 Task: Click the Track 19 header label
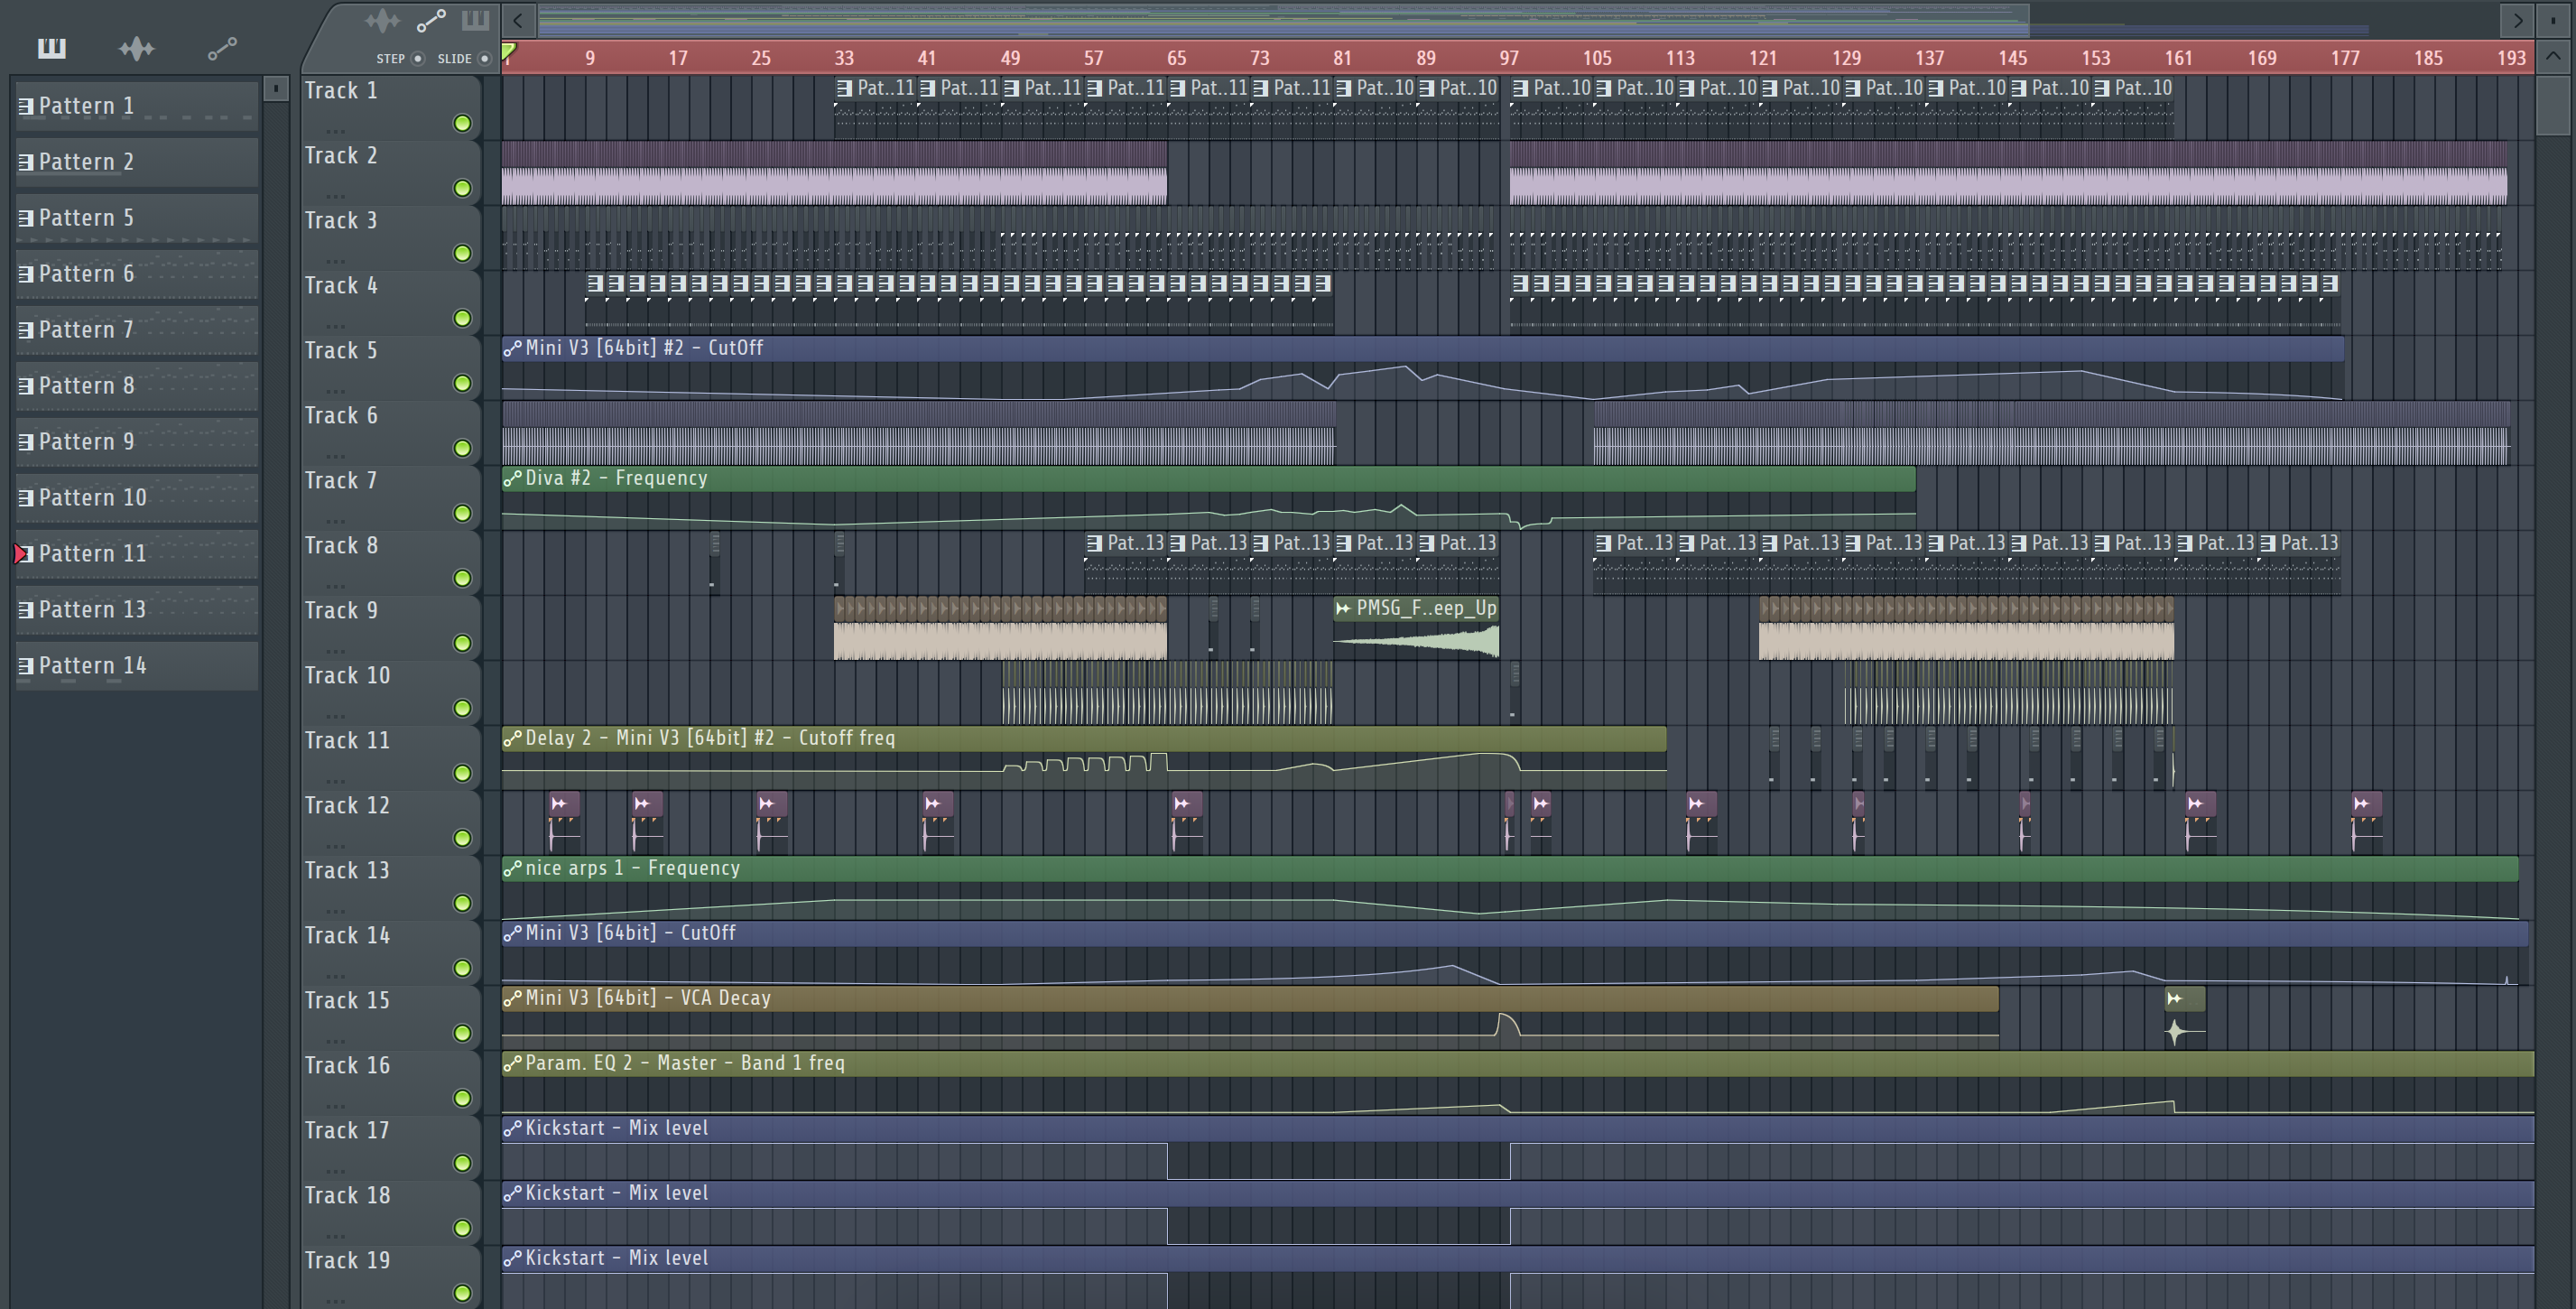pyautogui.click(x=348, y=1261)
